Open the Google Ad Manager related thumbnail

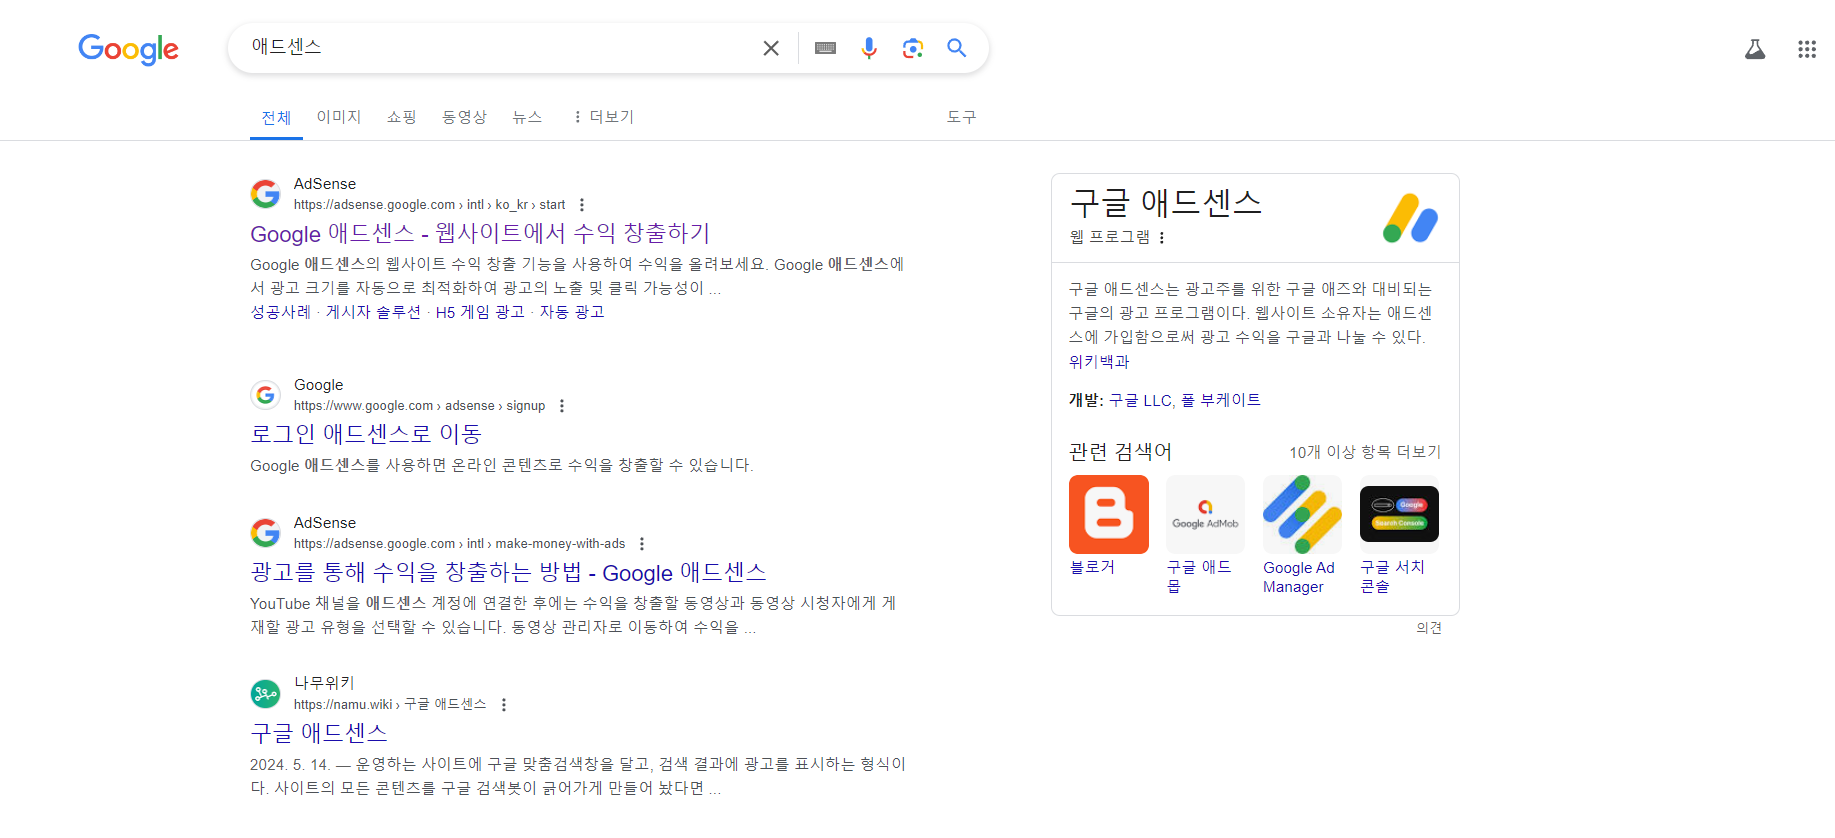pos(1302,514)
